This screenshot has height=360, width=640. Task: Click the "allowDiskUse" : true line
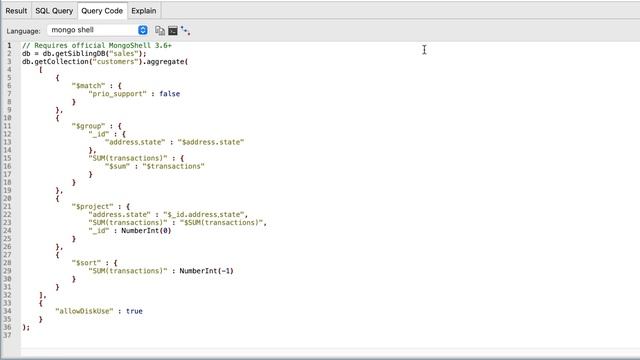click(99, 311)
